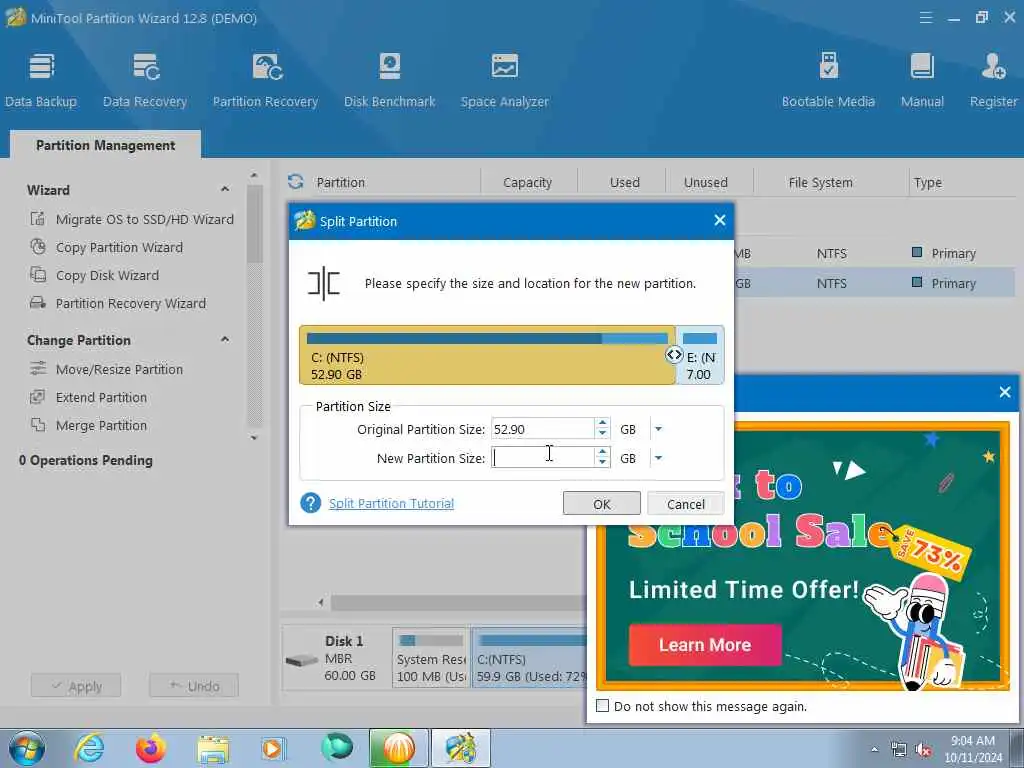The width and height of the screenshot is (1024, 768).
Task: Open the Windows Start menu
Action: 27,748
